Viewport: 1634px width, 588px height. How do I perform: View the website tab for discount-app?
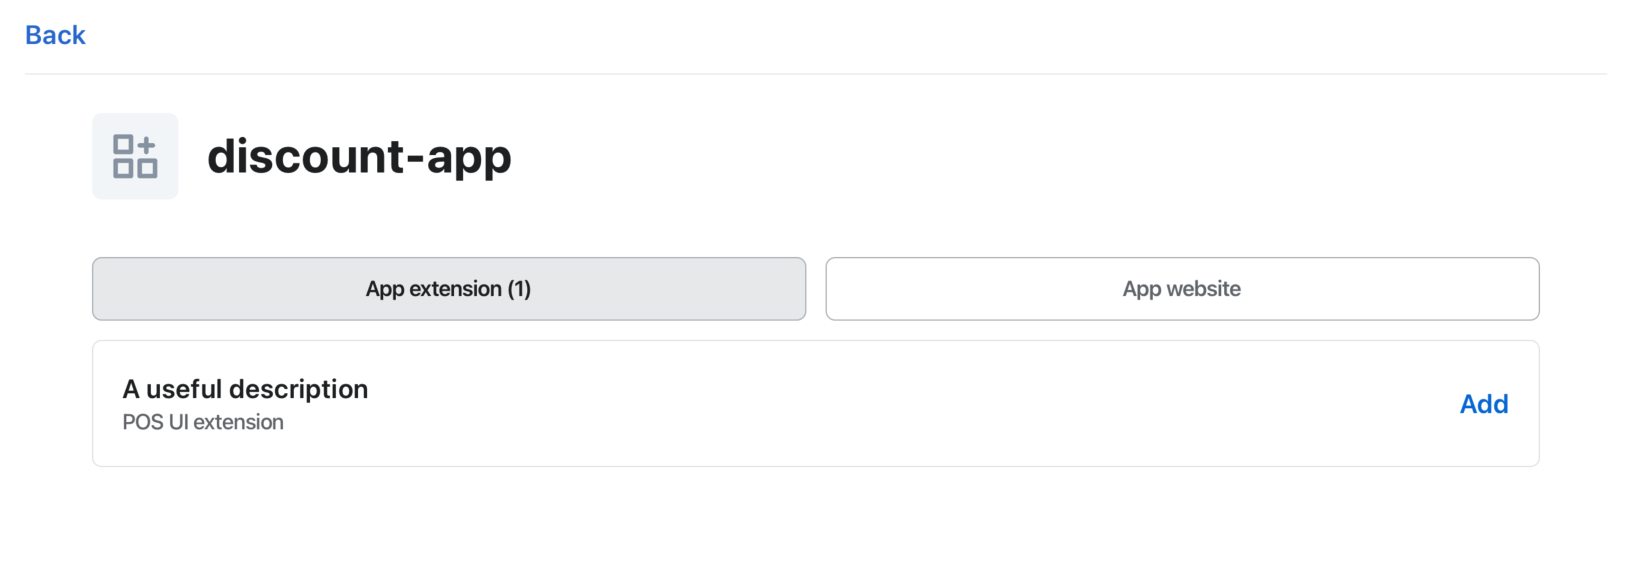[1181, 289]
